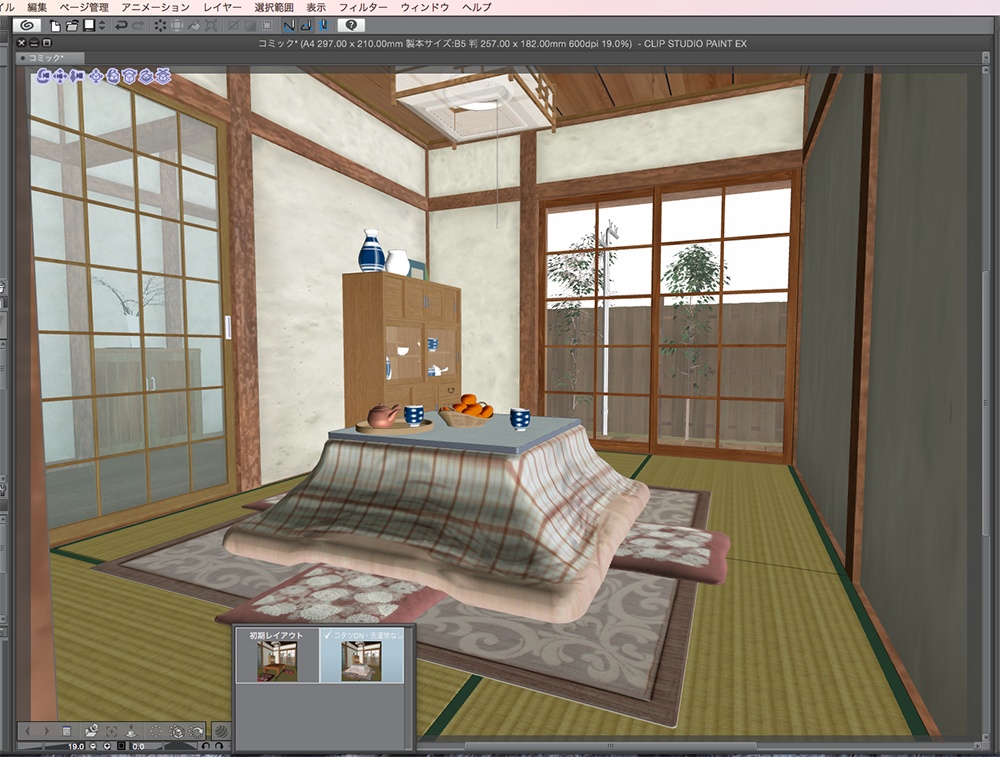Select the rotate 3D object icon
This screenshot has width=1000, height=757.
tap(113, 77)
